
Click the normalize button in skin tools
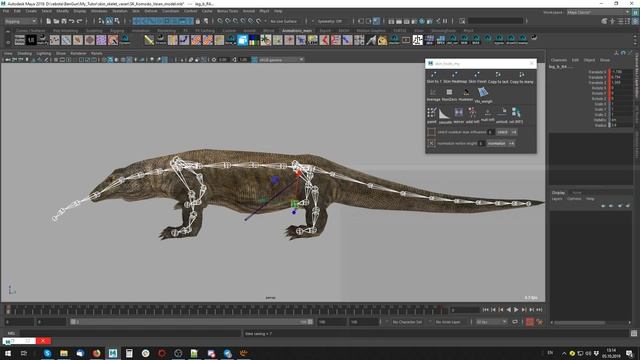(496, 143)
